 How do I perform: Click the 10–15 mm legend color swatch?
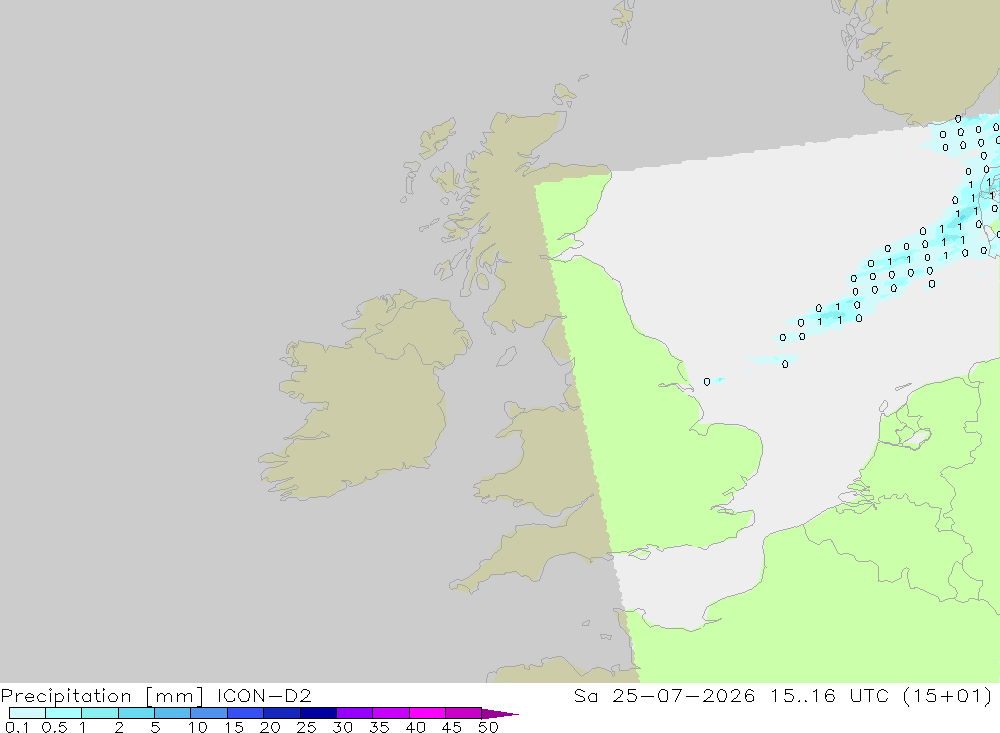[209, 713]
